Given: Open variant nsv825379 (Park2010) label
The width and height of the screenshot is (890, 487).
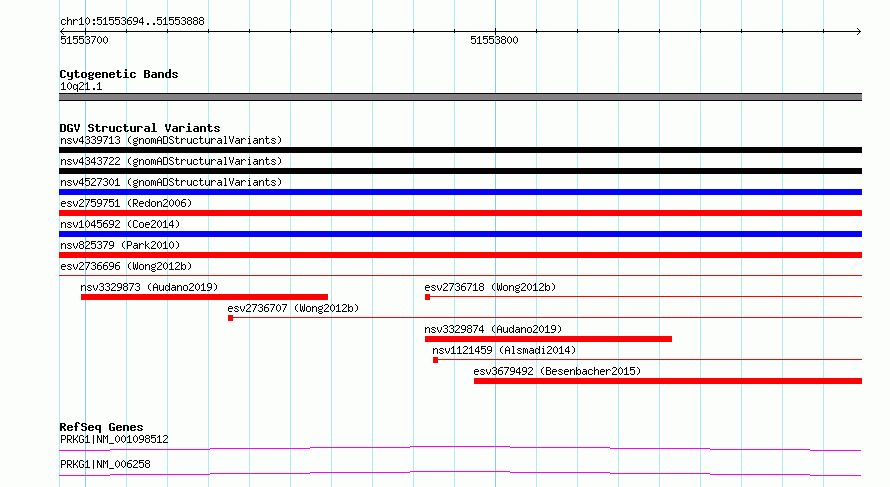Looking at the screenshot, I should tap(120, 245).
